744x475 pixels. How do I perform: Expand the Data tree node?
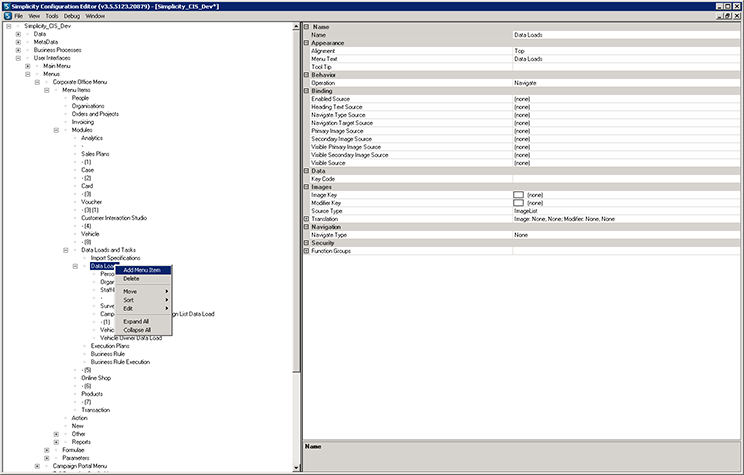(18, 34)
